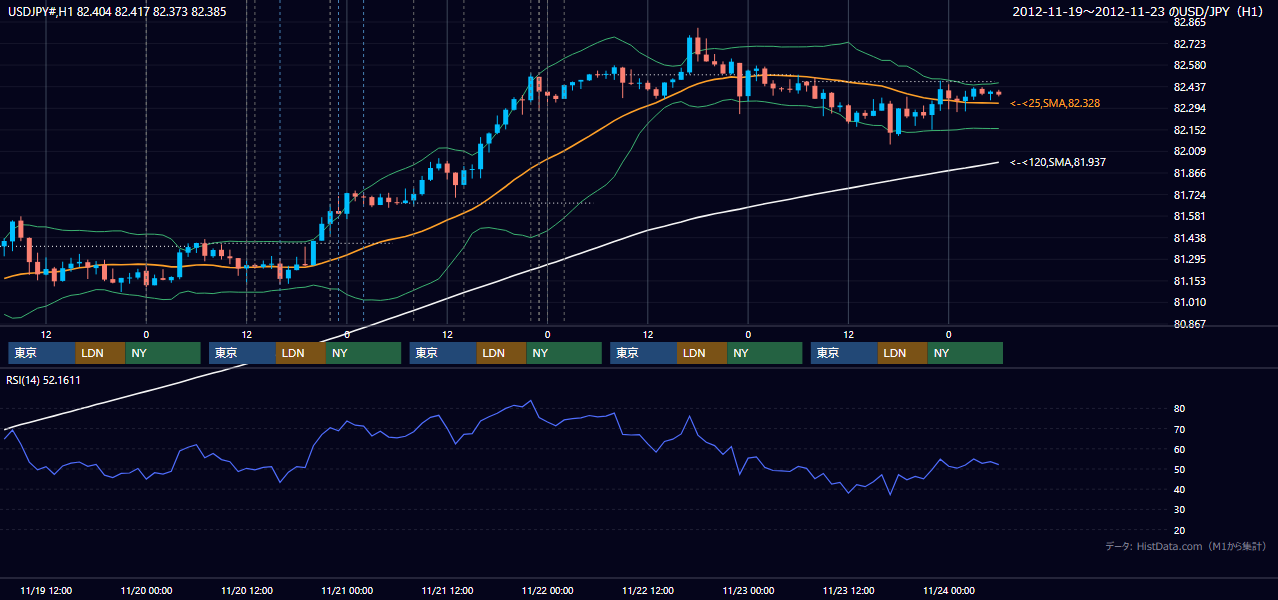Click the 11/20 12:00 date label
This screenshot has width=1278, height=600.
pos(246,590)
